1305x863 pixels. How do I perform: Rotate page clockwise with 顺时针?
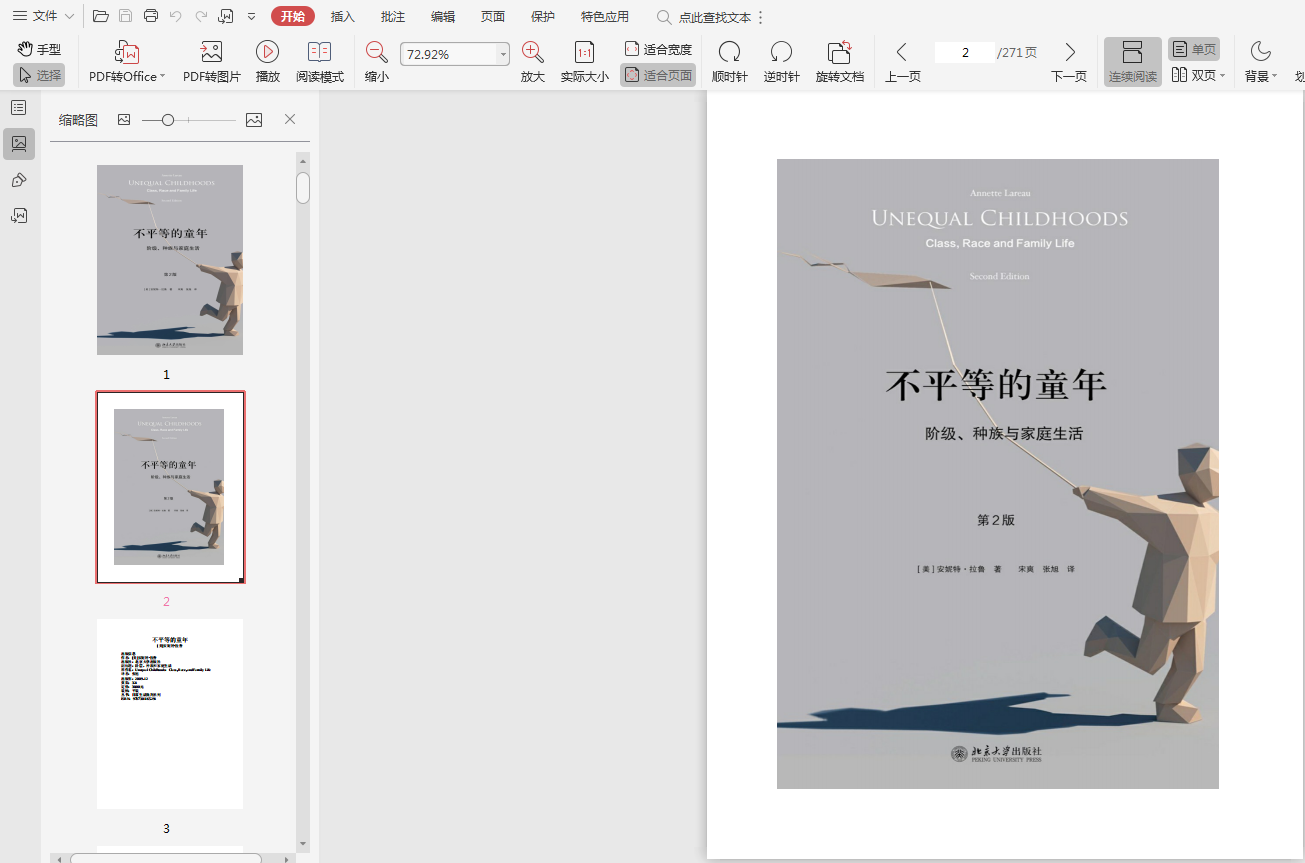coord(729,53)
